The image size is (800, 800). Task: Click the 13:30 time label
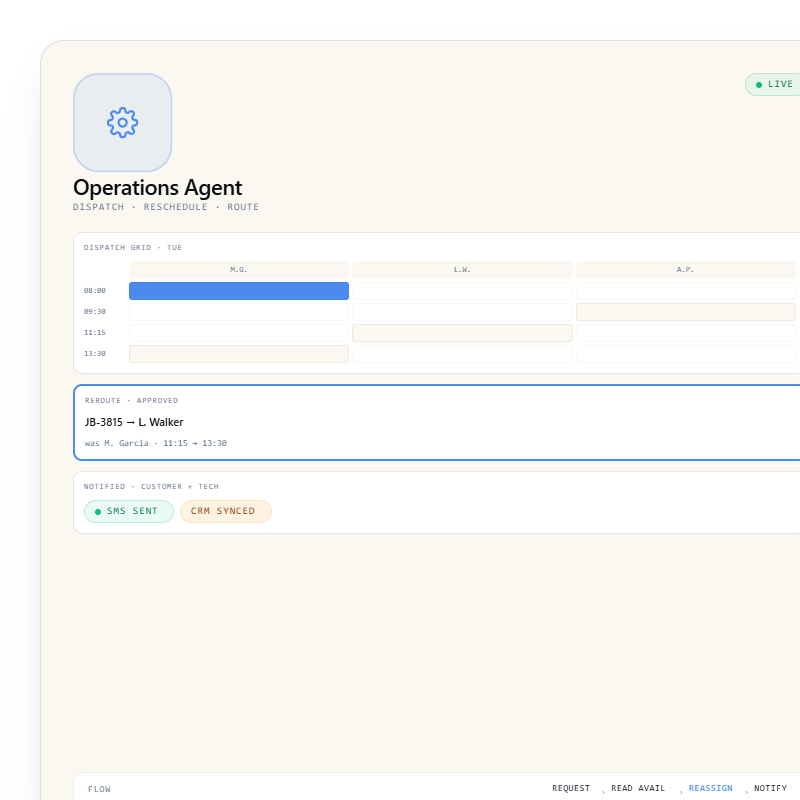[95, 354]
